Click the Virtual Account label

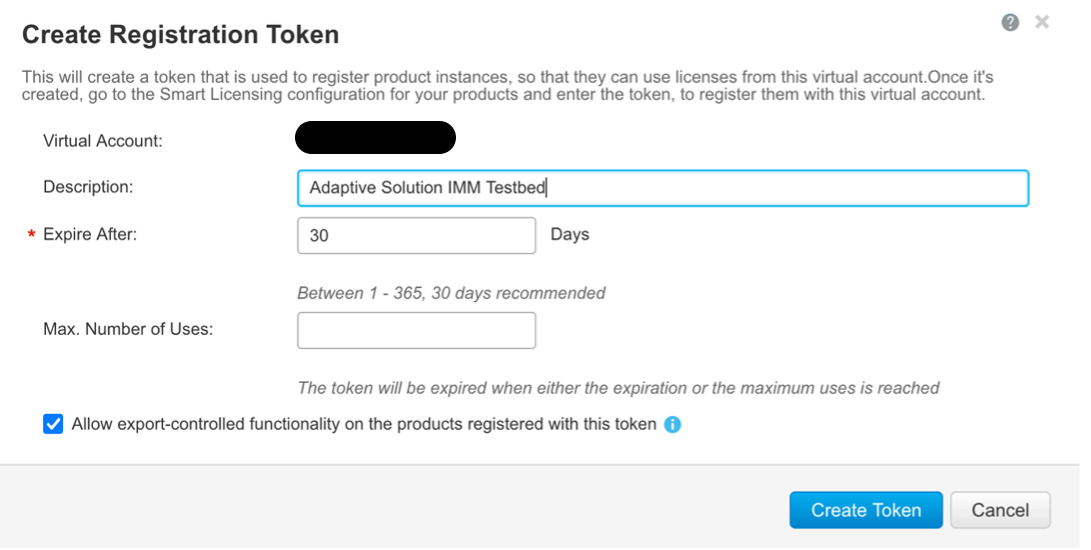click(103, 140)
